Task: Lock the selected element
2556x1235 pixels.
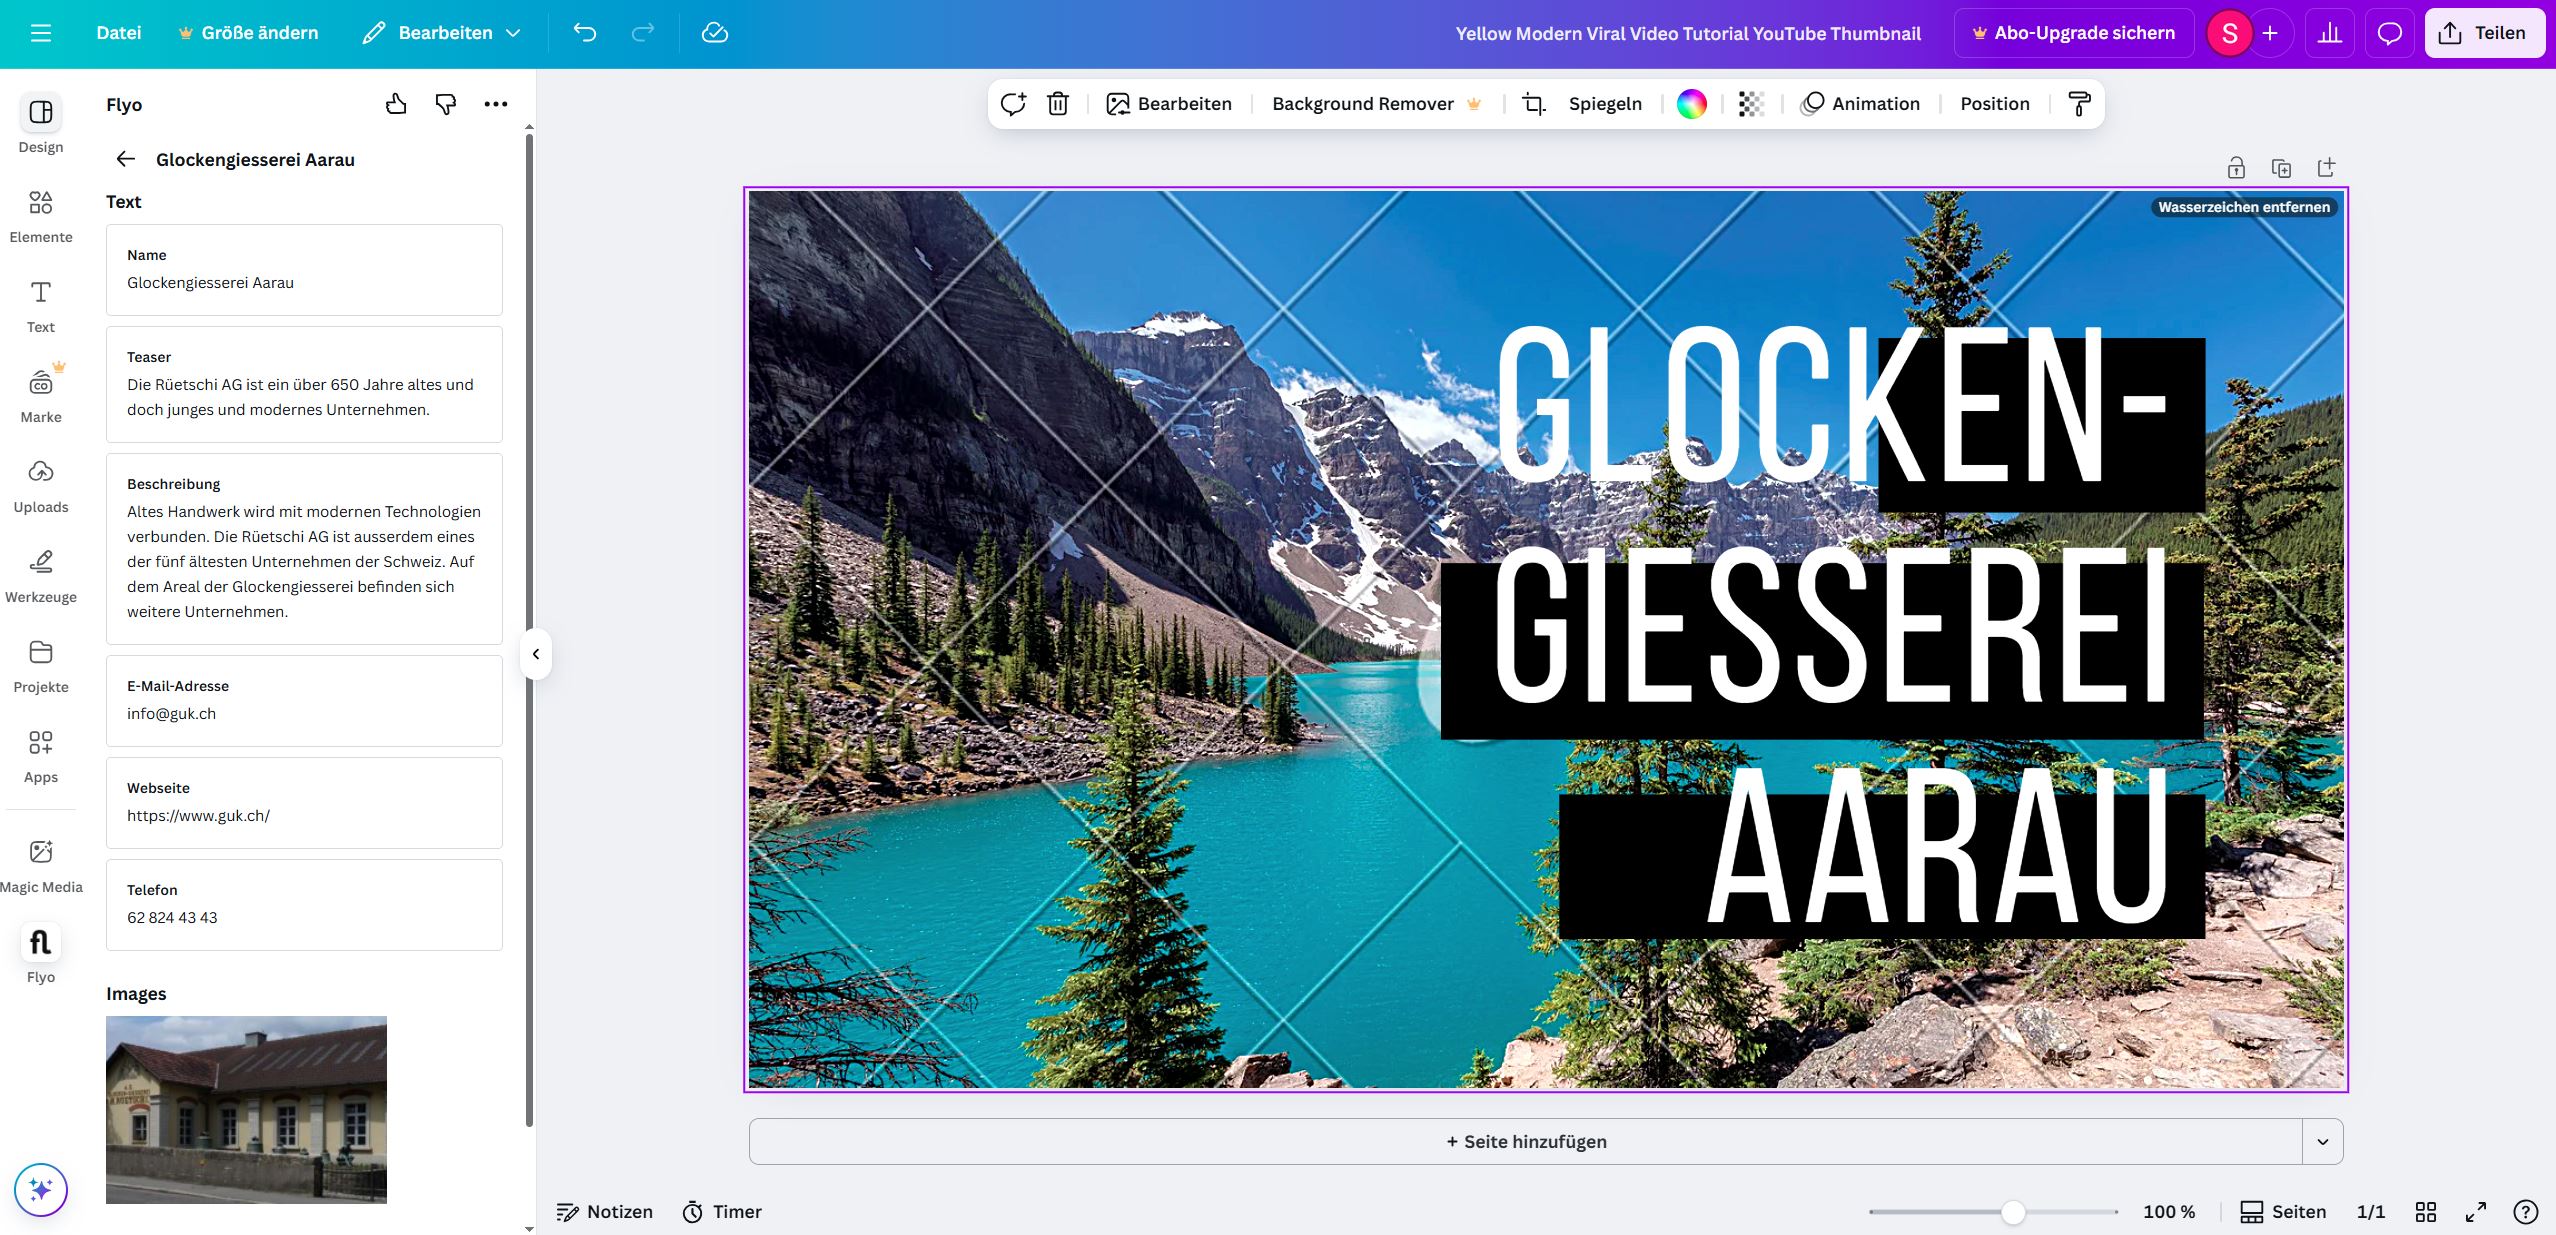Action: (x=2236, y=167)
